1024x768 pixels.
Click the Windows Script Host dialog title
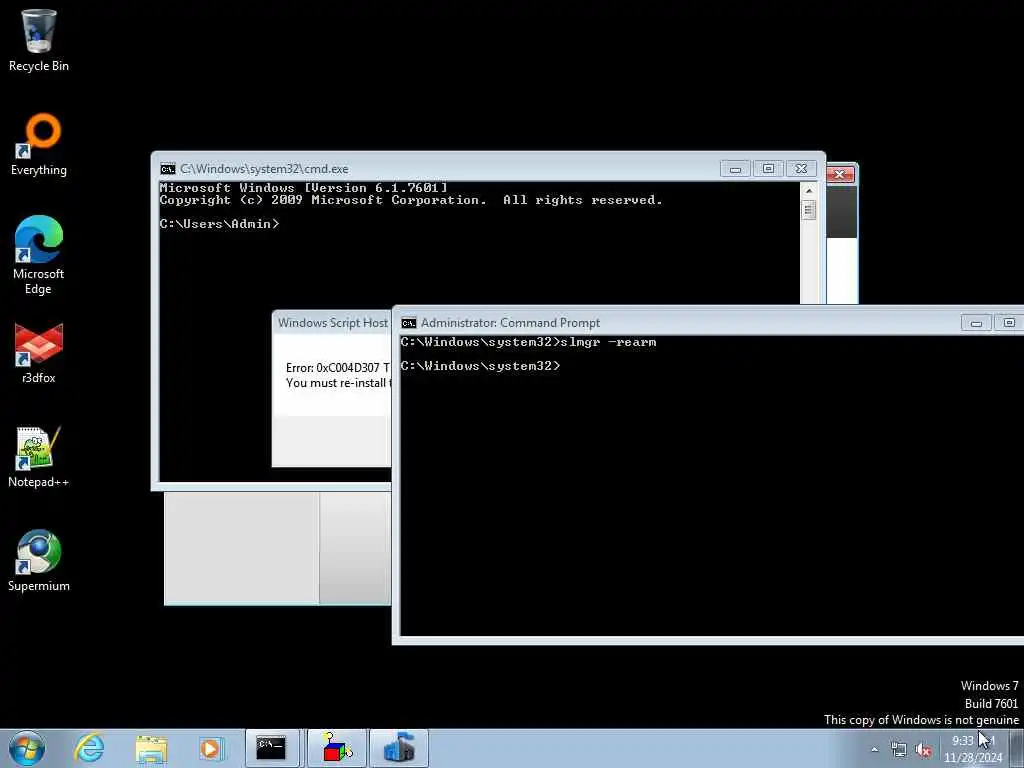(333, 323)
